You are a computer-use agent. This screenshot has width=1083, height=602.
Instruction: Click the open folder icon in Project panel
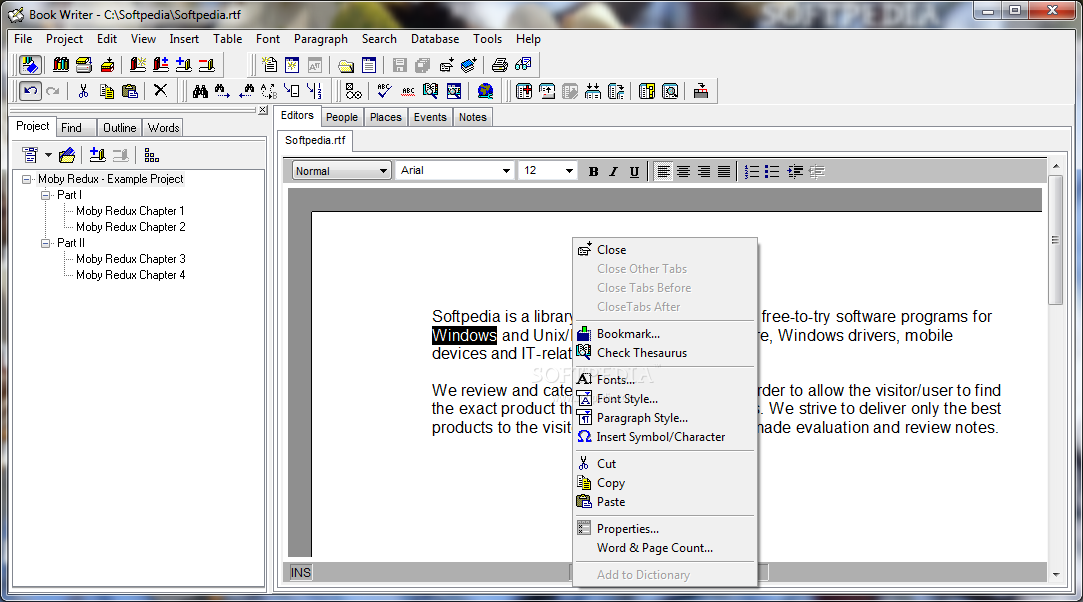coord(67,155)
